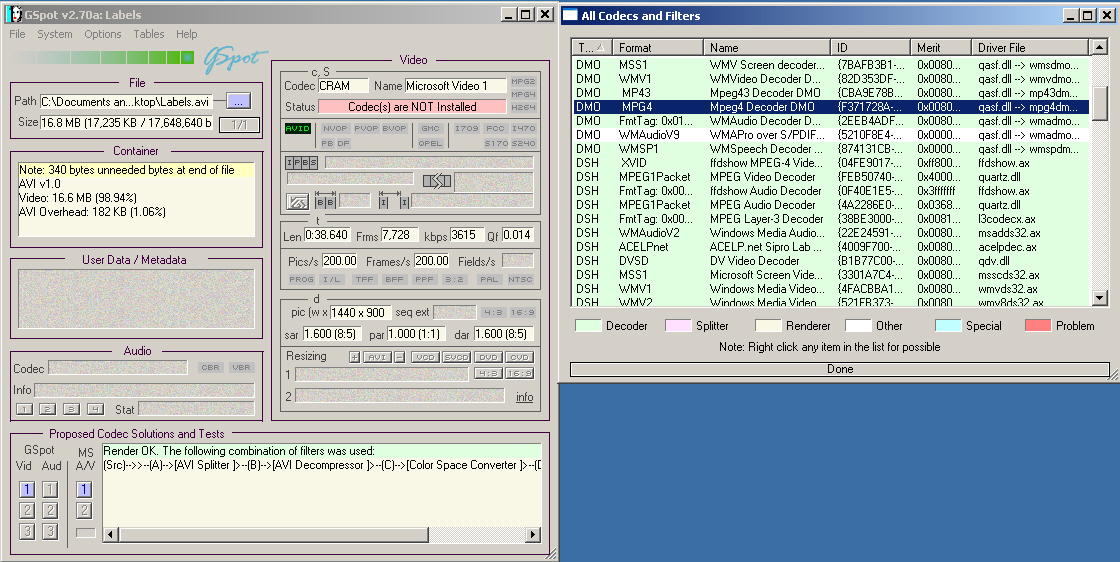Click the MPG4 codec indicator
Screen dimensions: 1120x562
point(523,94)
